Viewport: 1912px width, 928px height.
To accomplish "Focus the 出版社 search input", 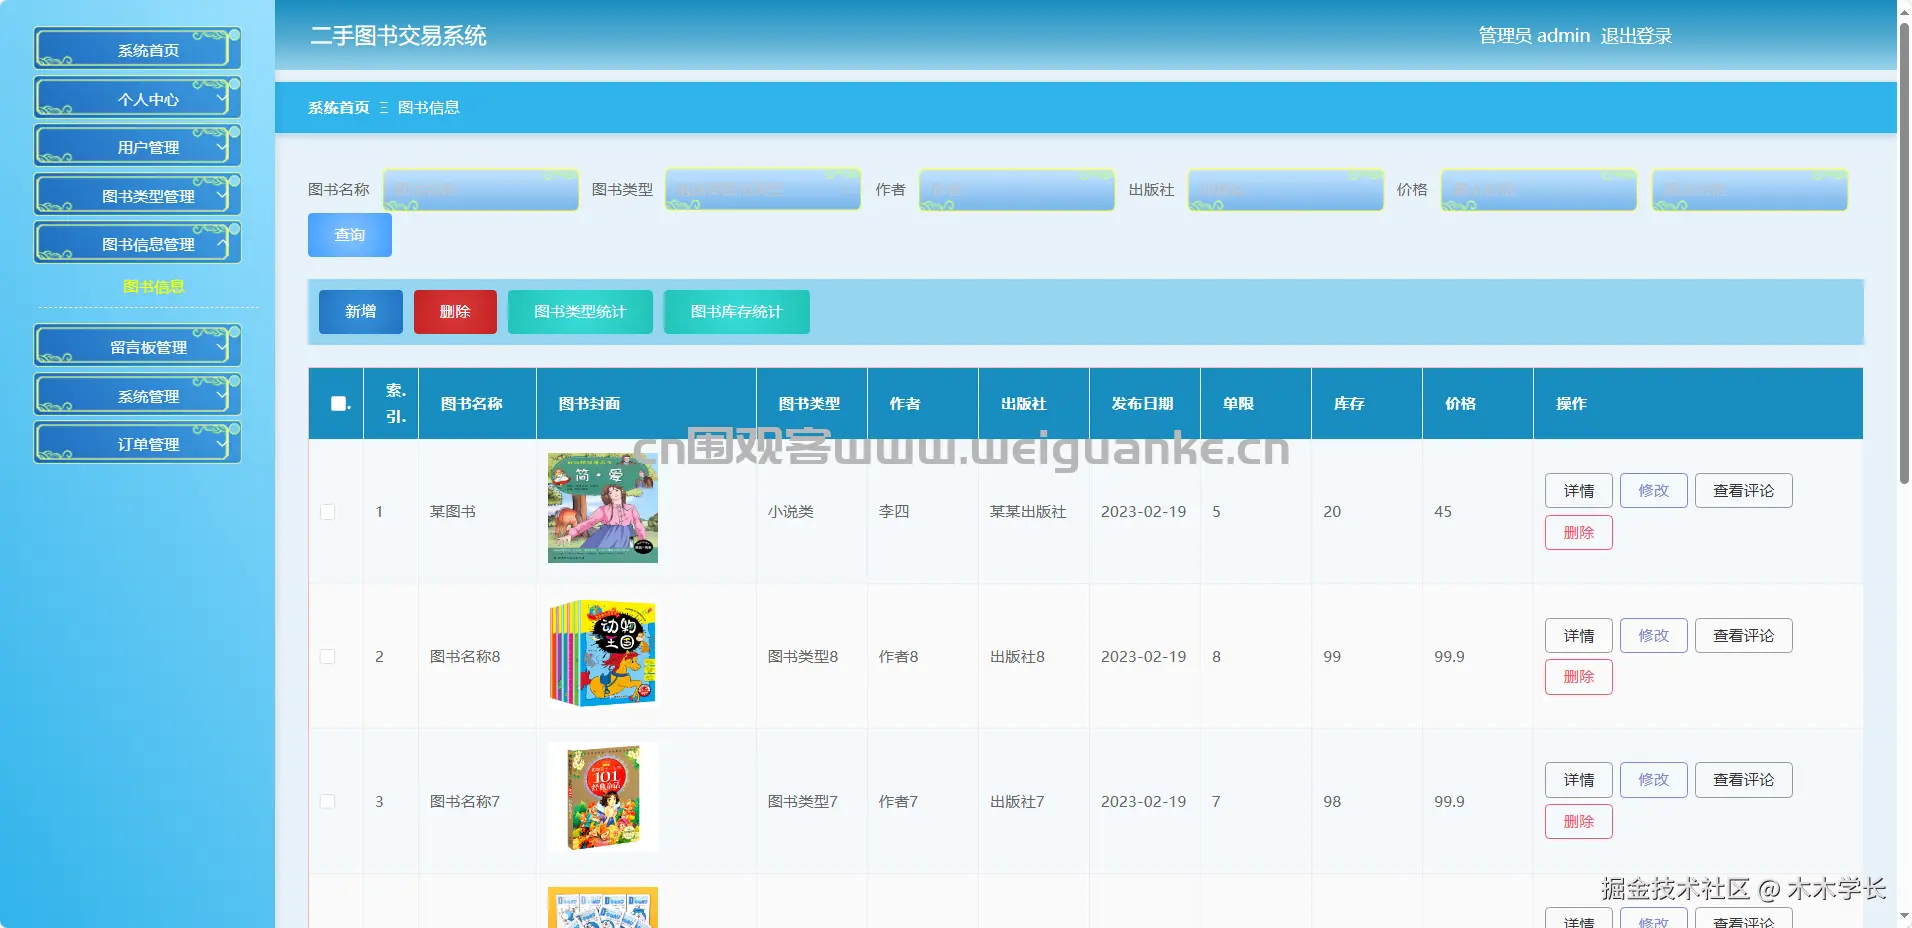I will point(1286,190).
